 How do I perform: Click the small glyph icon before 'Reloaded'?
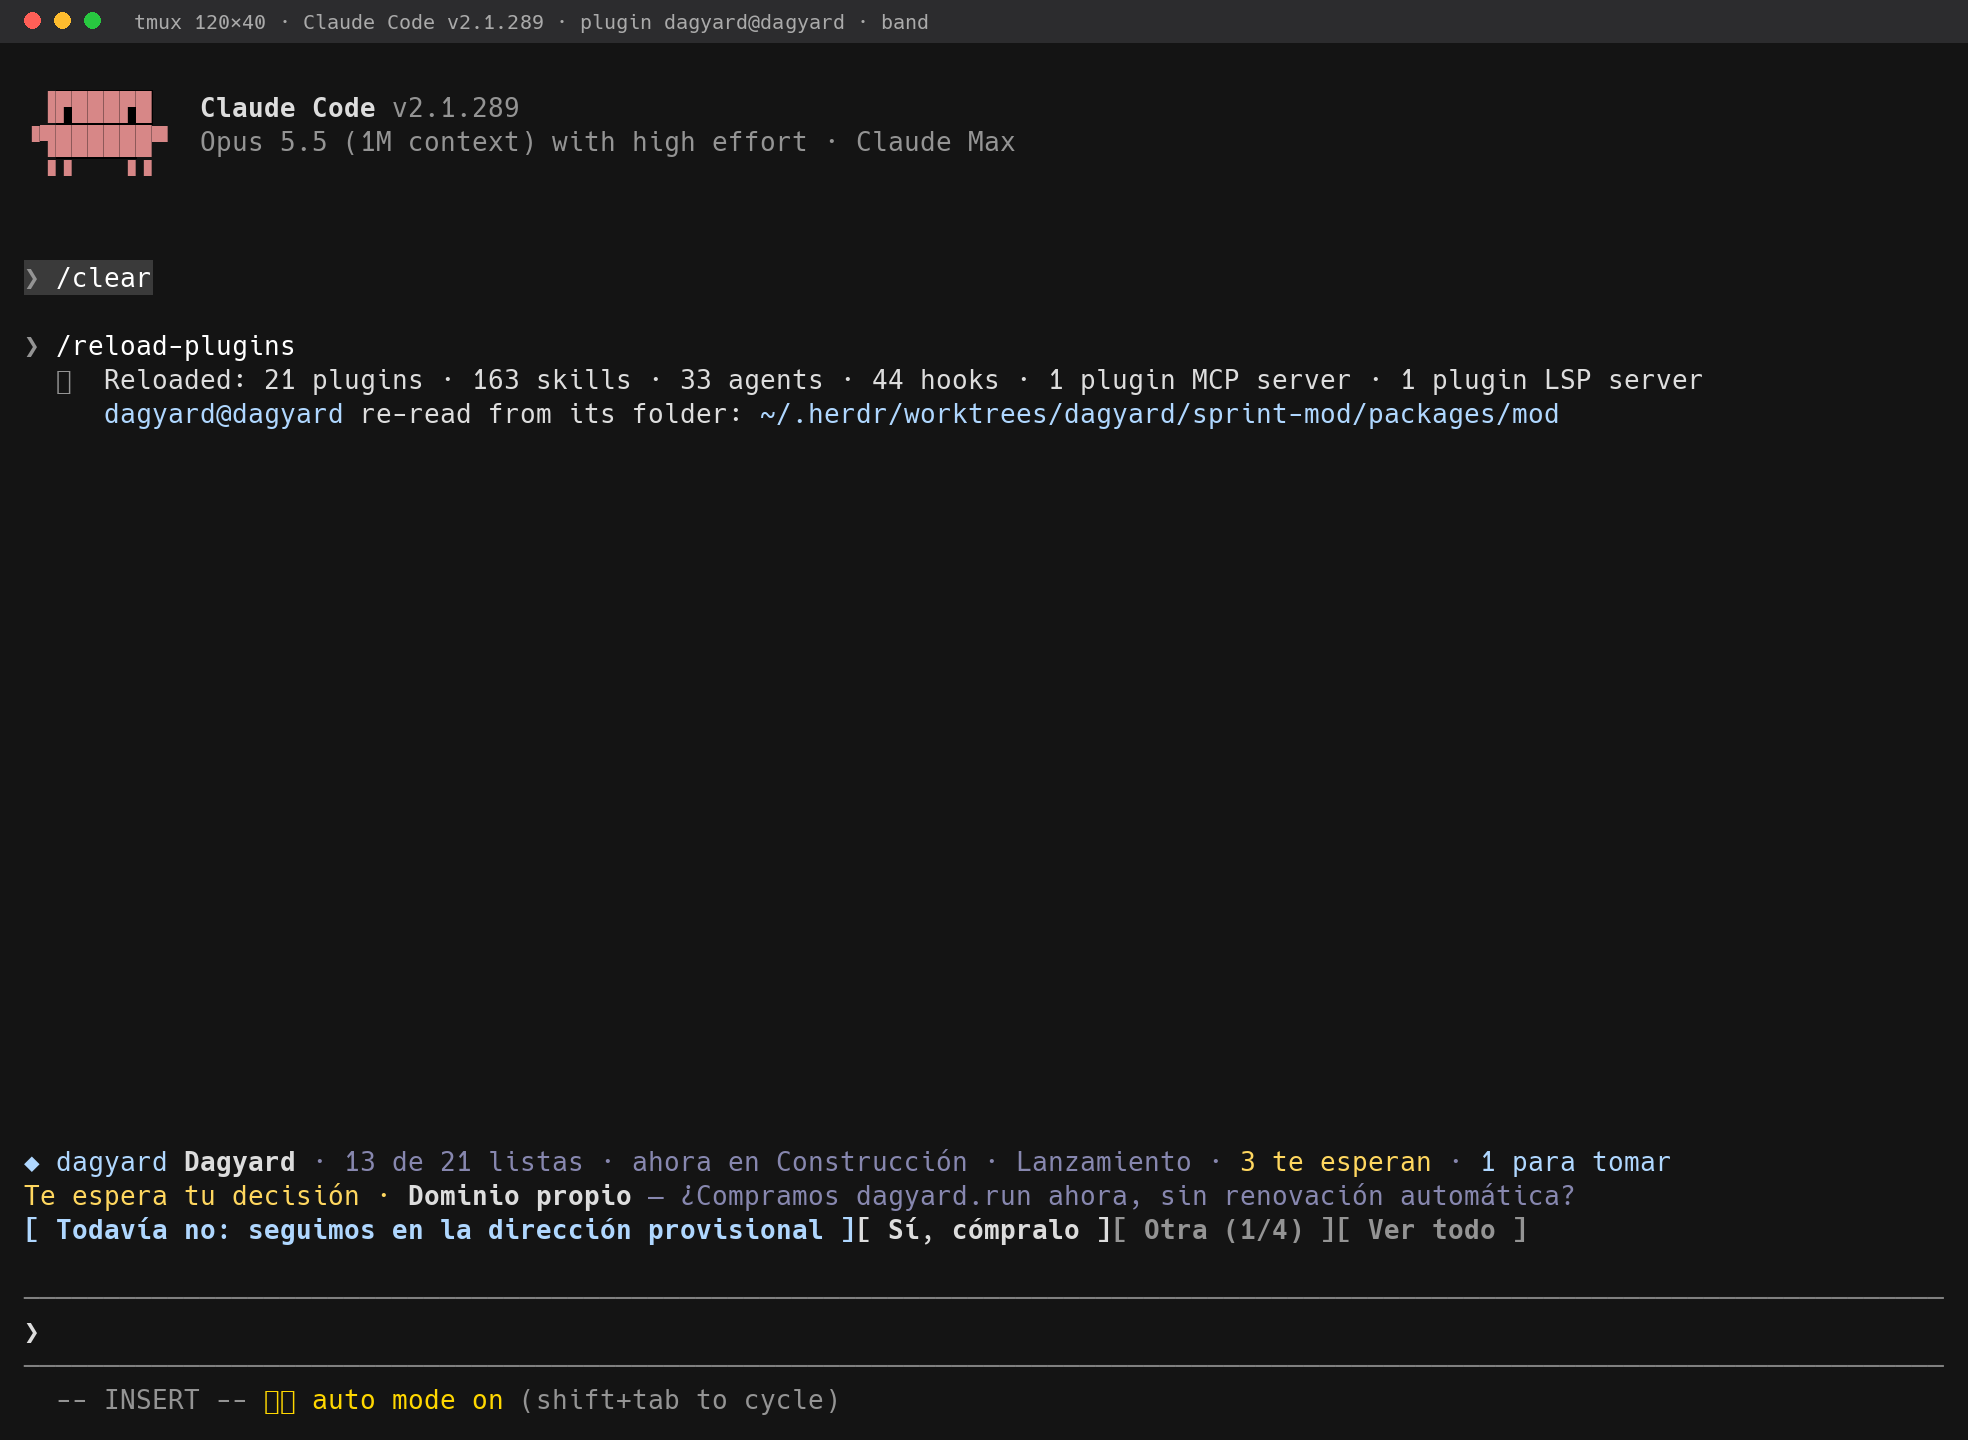[64, 382]
